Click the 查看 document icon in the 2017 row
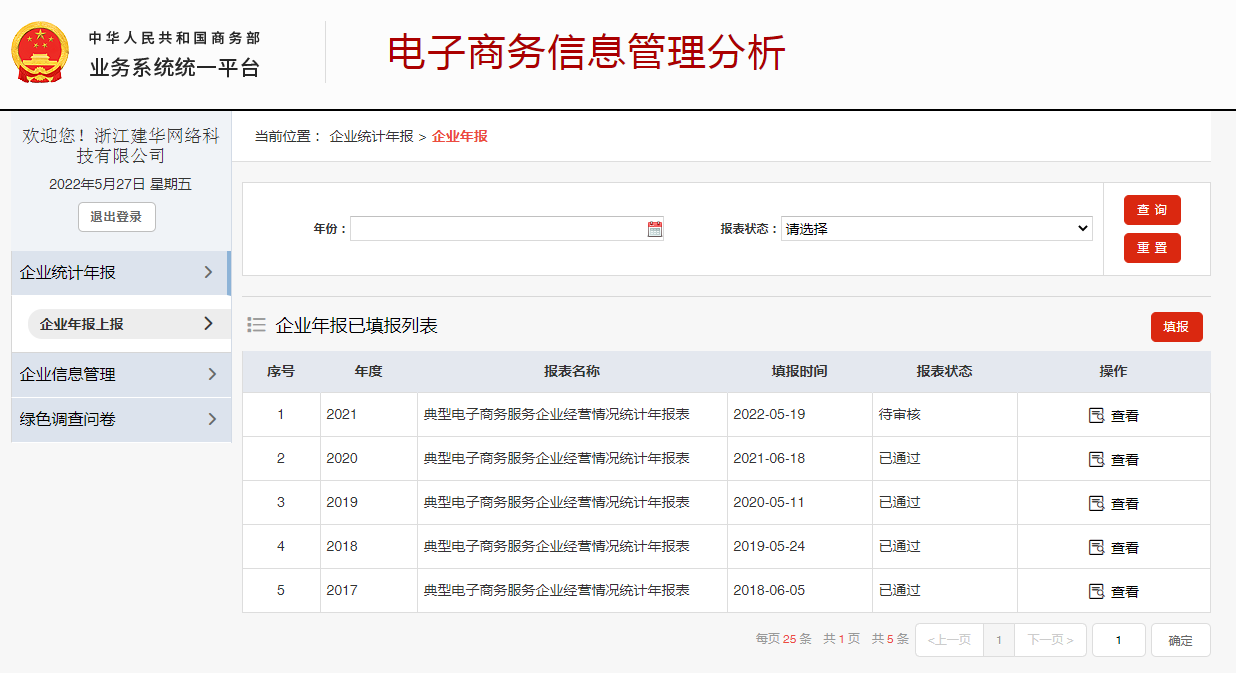Screen dimensions: 1236x673 tap(1096, 590)
